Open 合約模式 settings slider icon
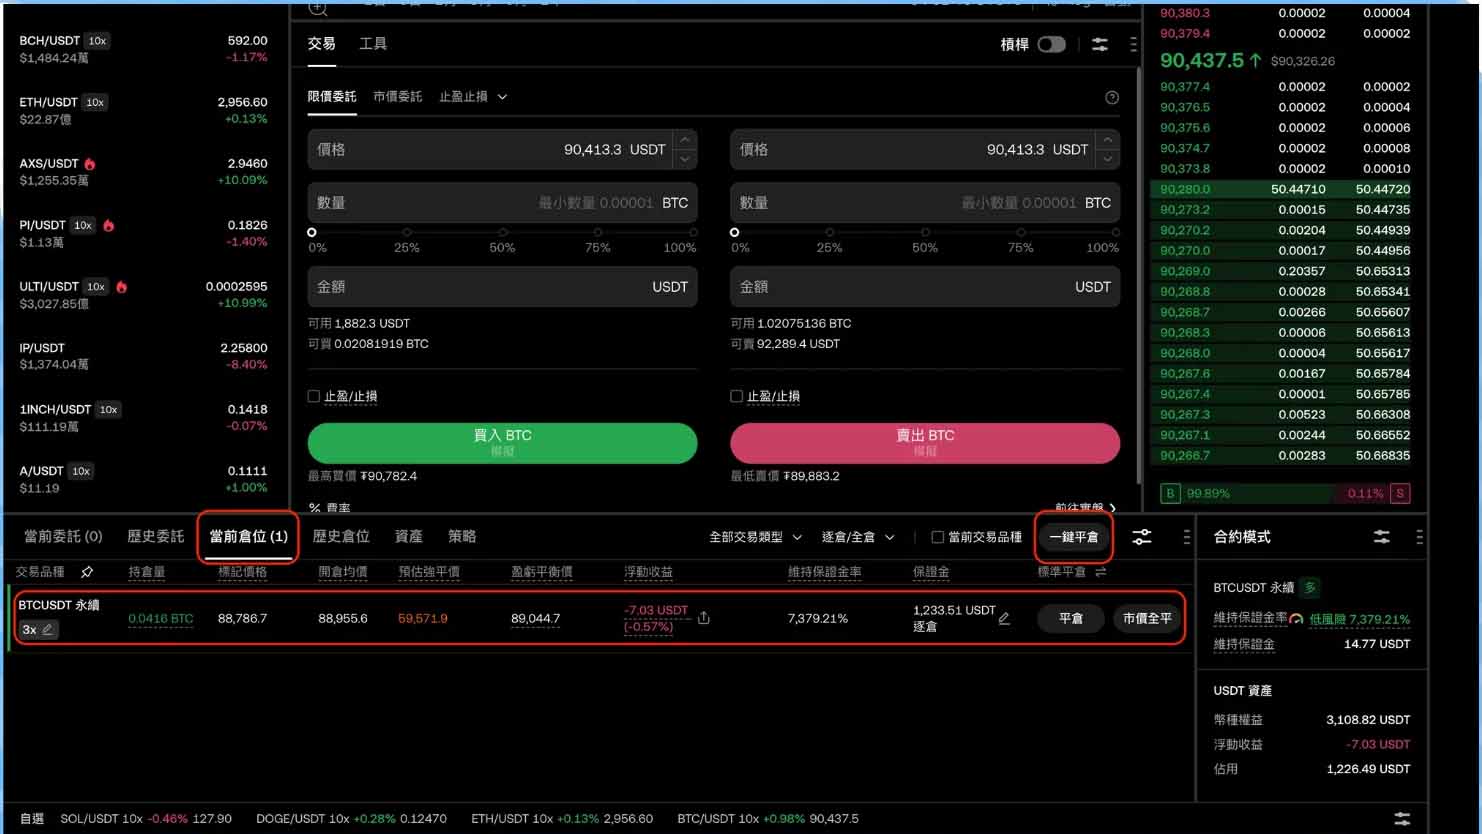Image resolution: width=1482 pixels, height=834 pixels. [x=1382, y=537]
